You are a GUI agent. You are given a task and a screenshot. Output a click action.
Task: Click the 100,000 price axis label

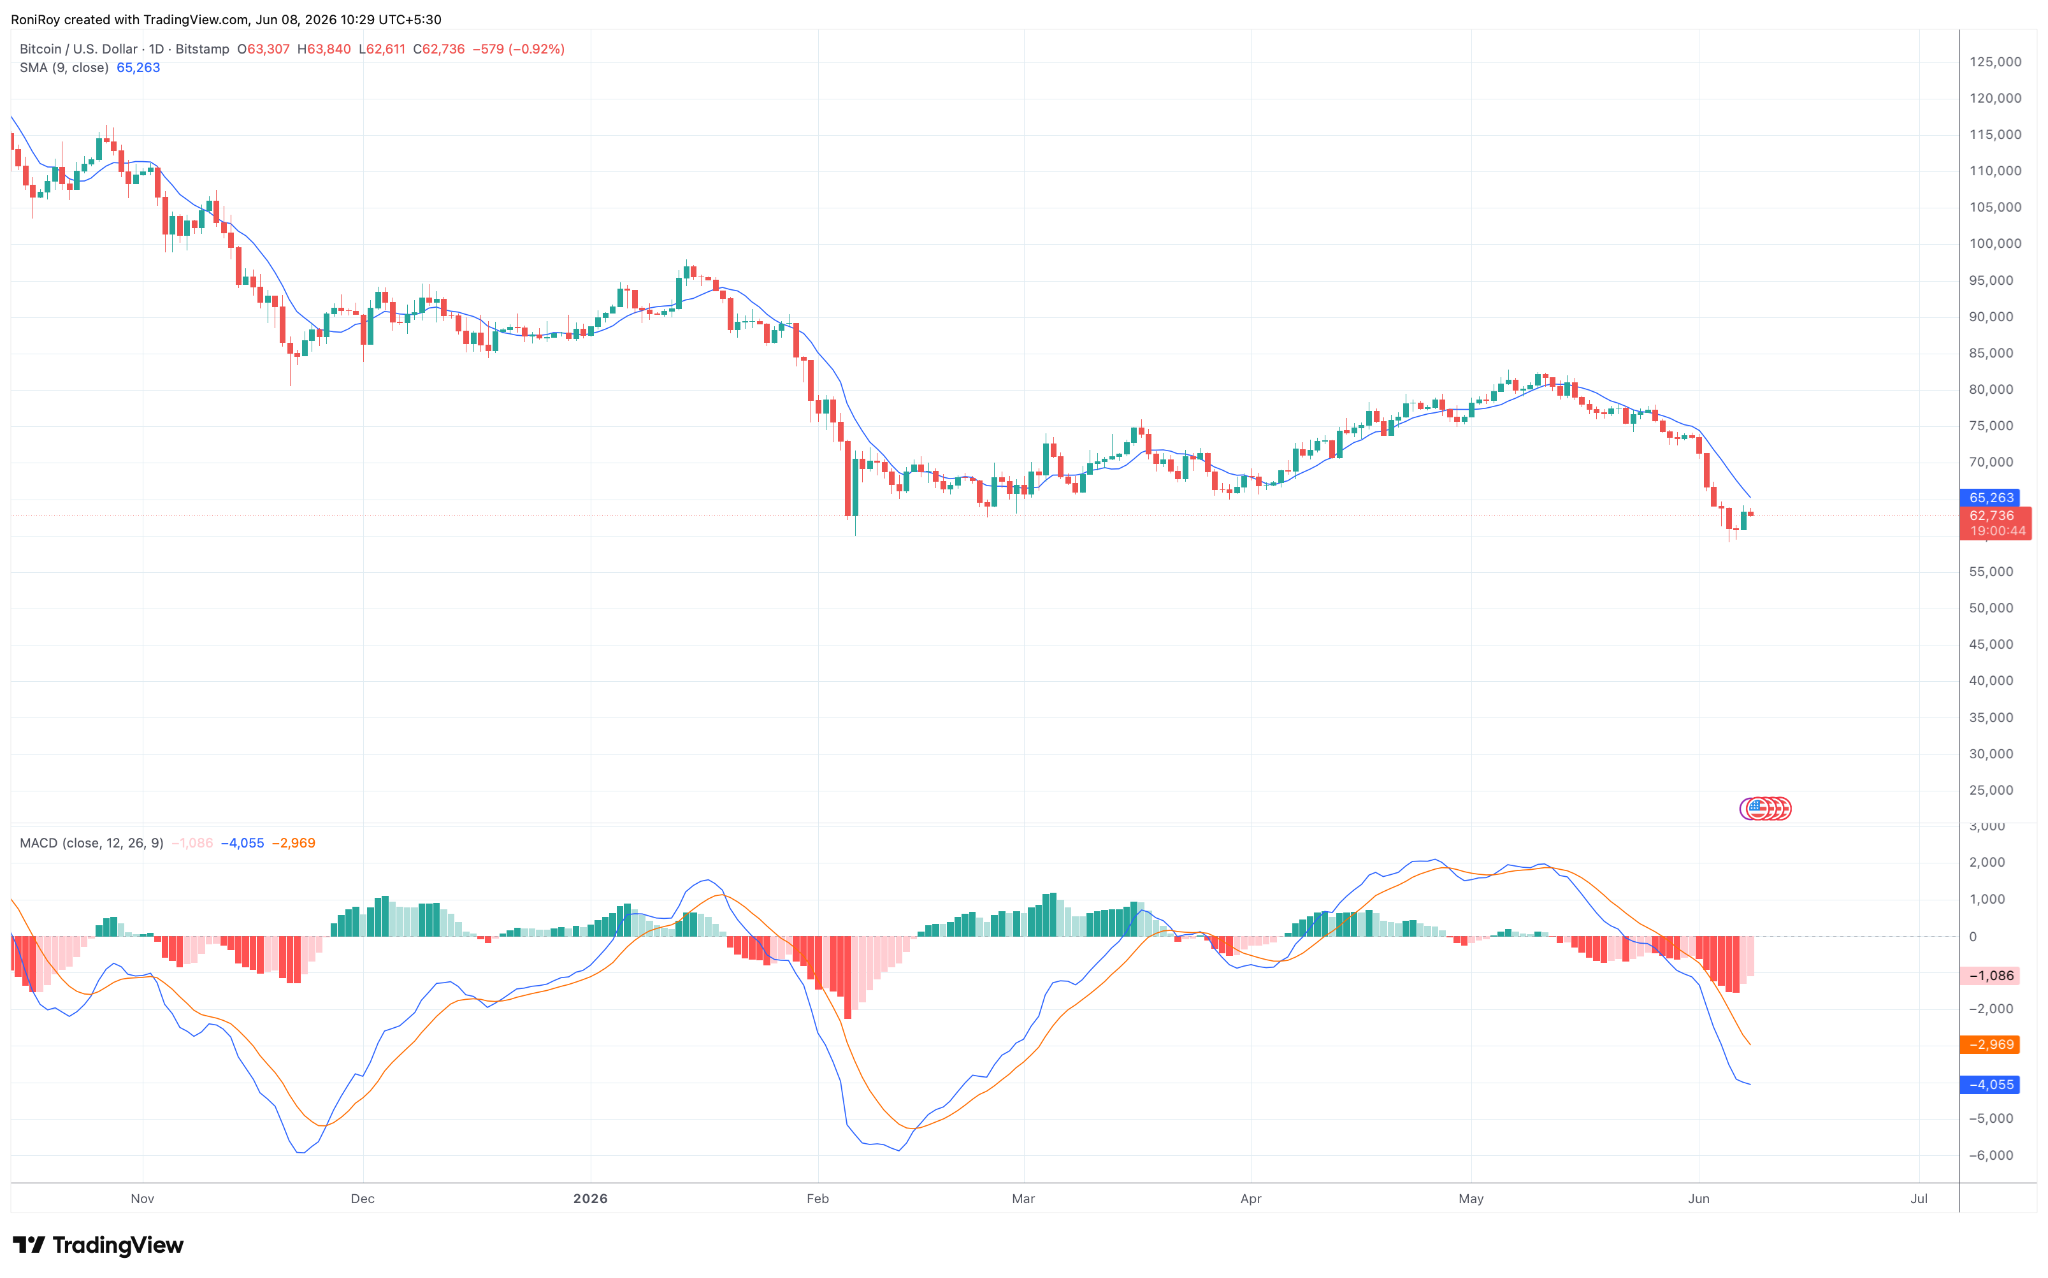pyautogui.click(x=1995, y=244)
